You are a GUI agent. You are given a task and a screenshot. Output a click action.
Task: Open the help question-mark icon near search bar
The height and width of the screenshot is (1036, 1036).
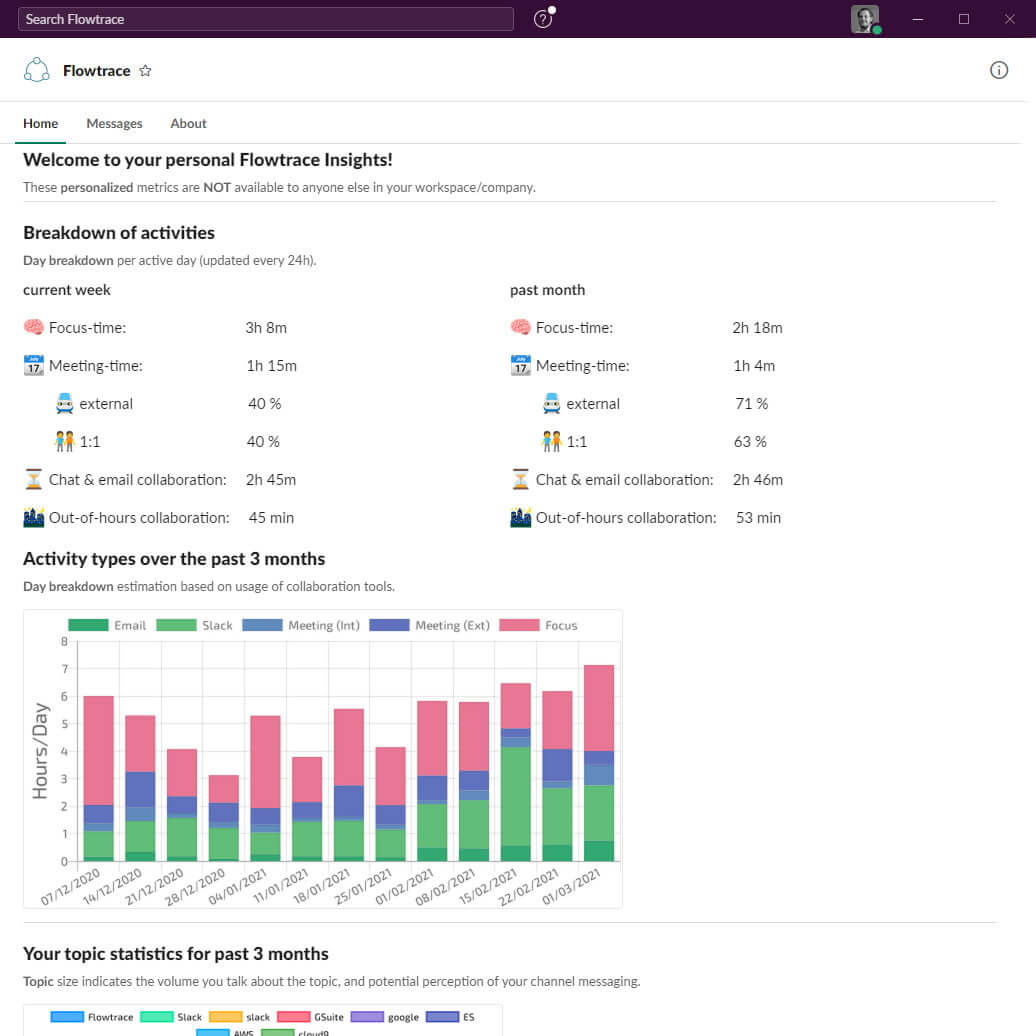click(x=543, y=17)
